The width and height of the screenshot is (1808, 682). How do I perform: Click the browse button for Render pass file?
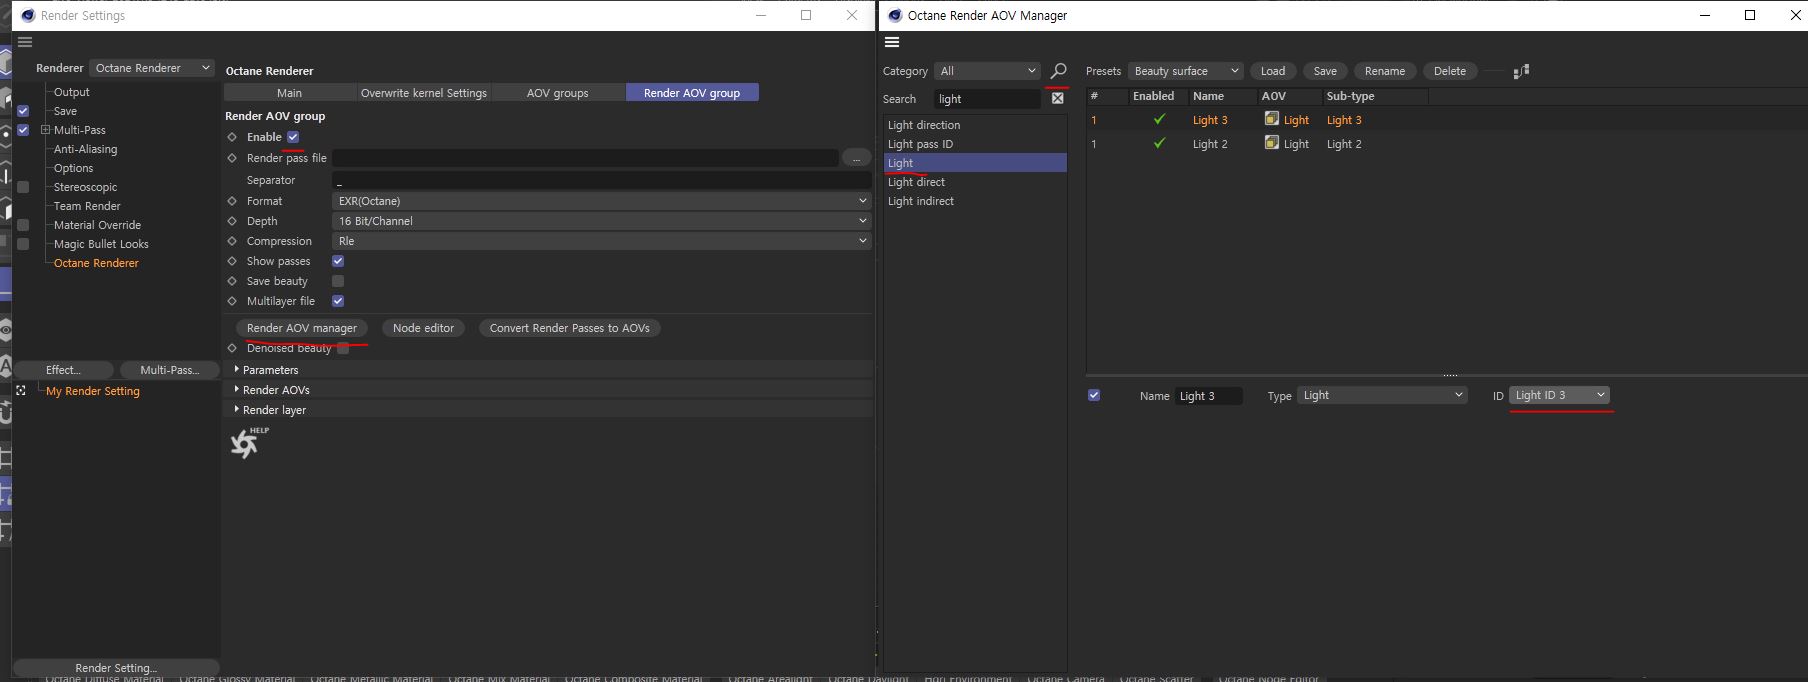pos(856,158)
